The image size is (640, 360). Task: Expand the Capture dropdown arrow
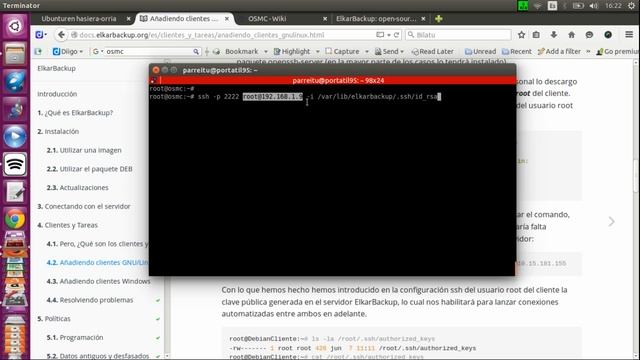(x=367, y=51)
